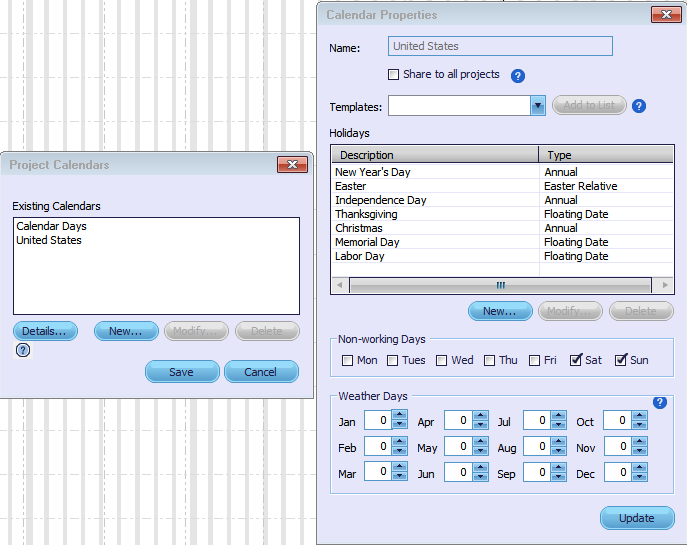Save the project calendars
Image resolution: width=687 pixels, height=545 pixels.
182,372
